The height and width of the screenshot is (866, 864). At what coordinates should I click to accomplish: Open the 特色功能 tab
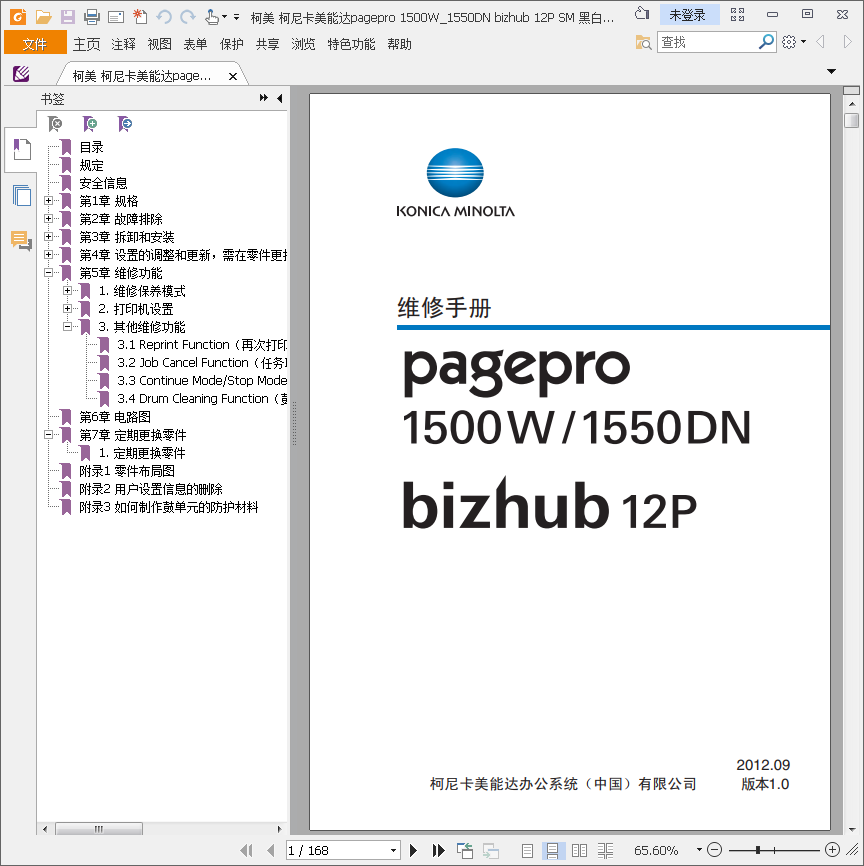tap(351, 44)
